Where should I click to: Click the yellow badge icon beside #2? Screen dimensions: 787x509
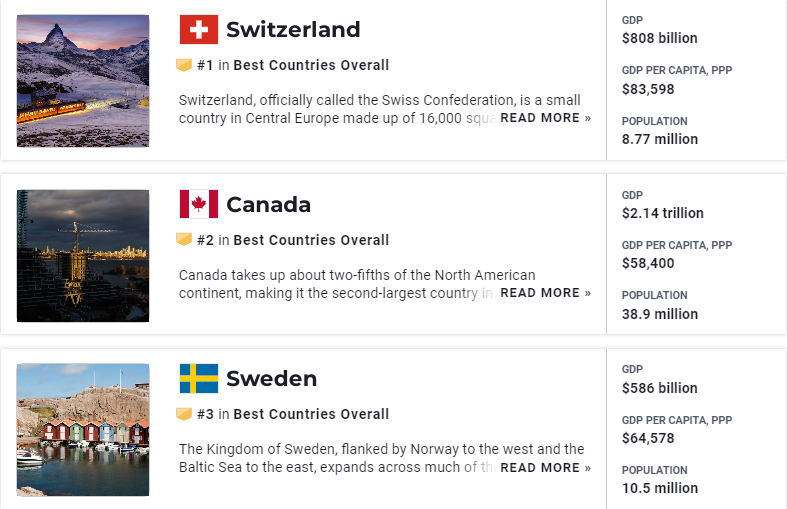coord(184,240)
